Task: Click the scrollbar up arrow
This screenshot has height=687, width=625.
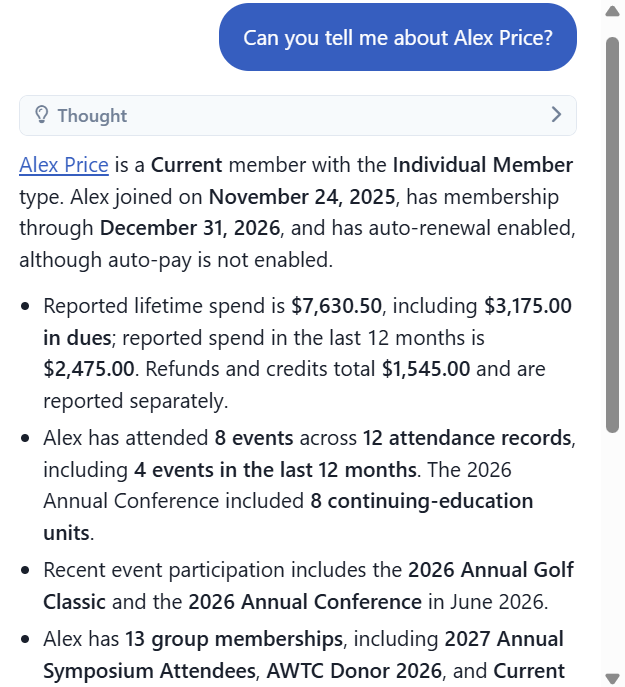Action: 612,11
